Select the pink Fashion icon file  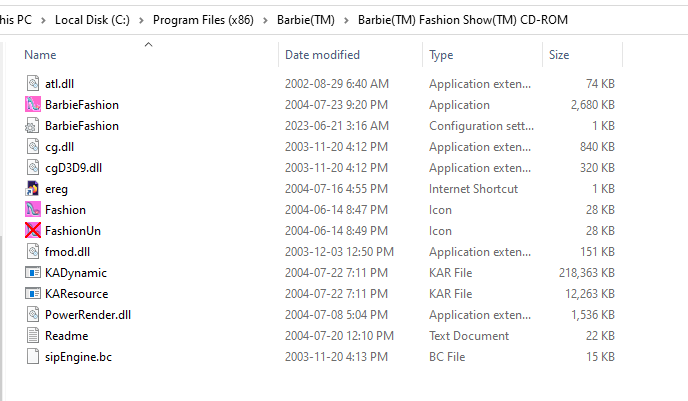click(32, 209)
